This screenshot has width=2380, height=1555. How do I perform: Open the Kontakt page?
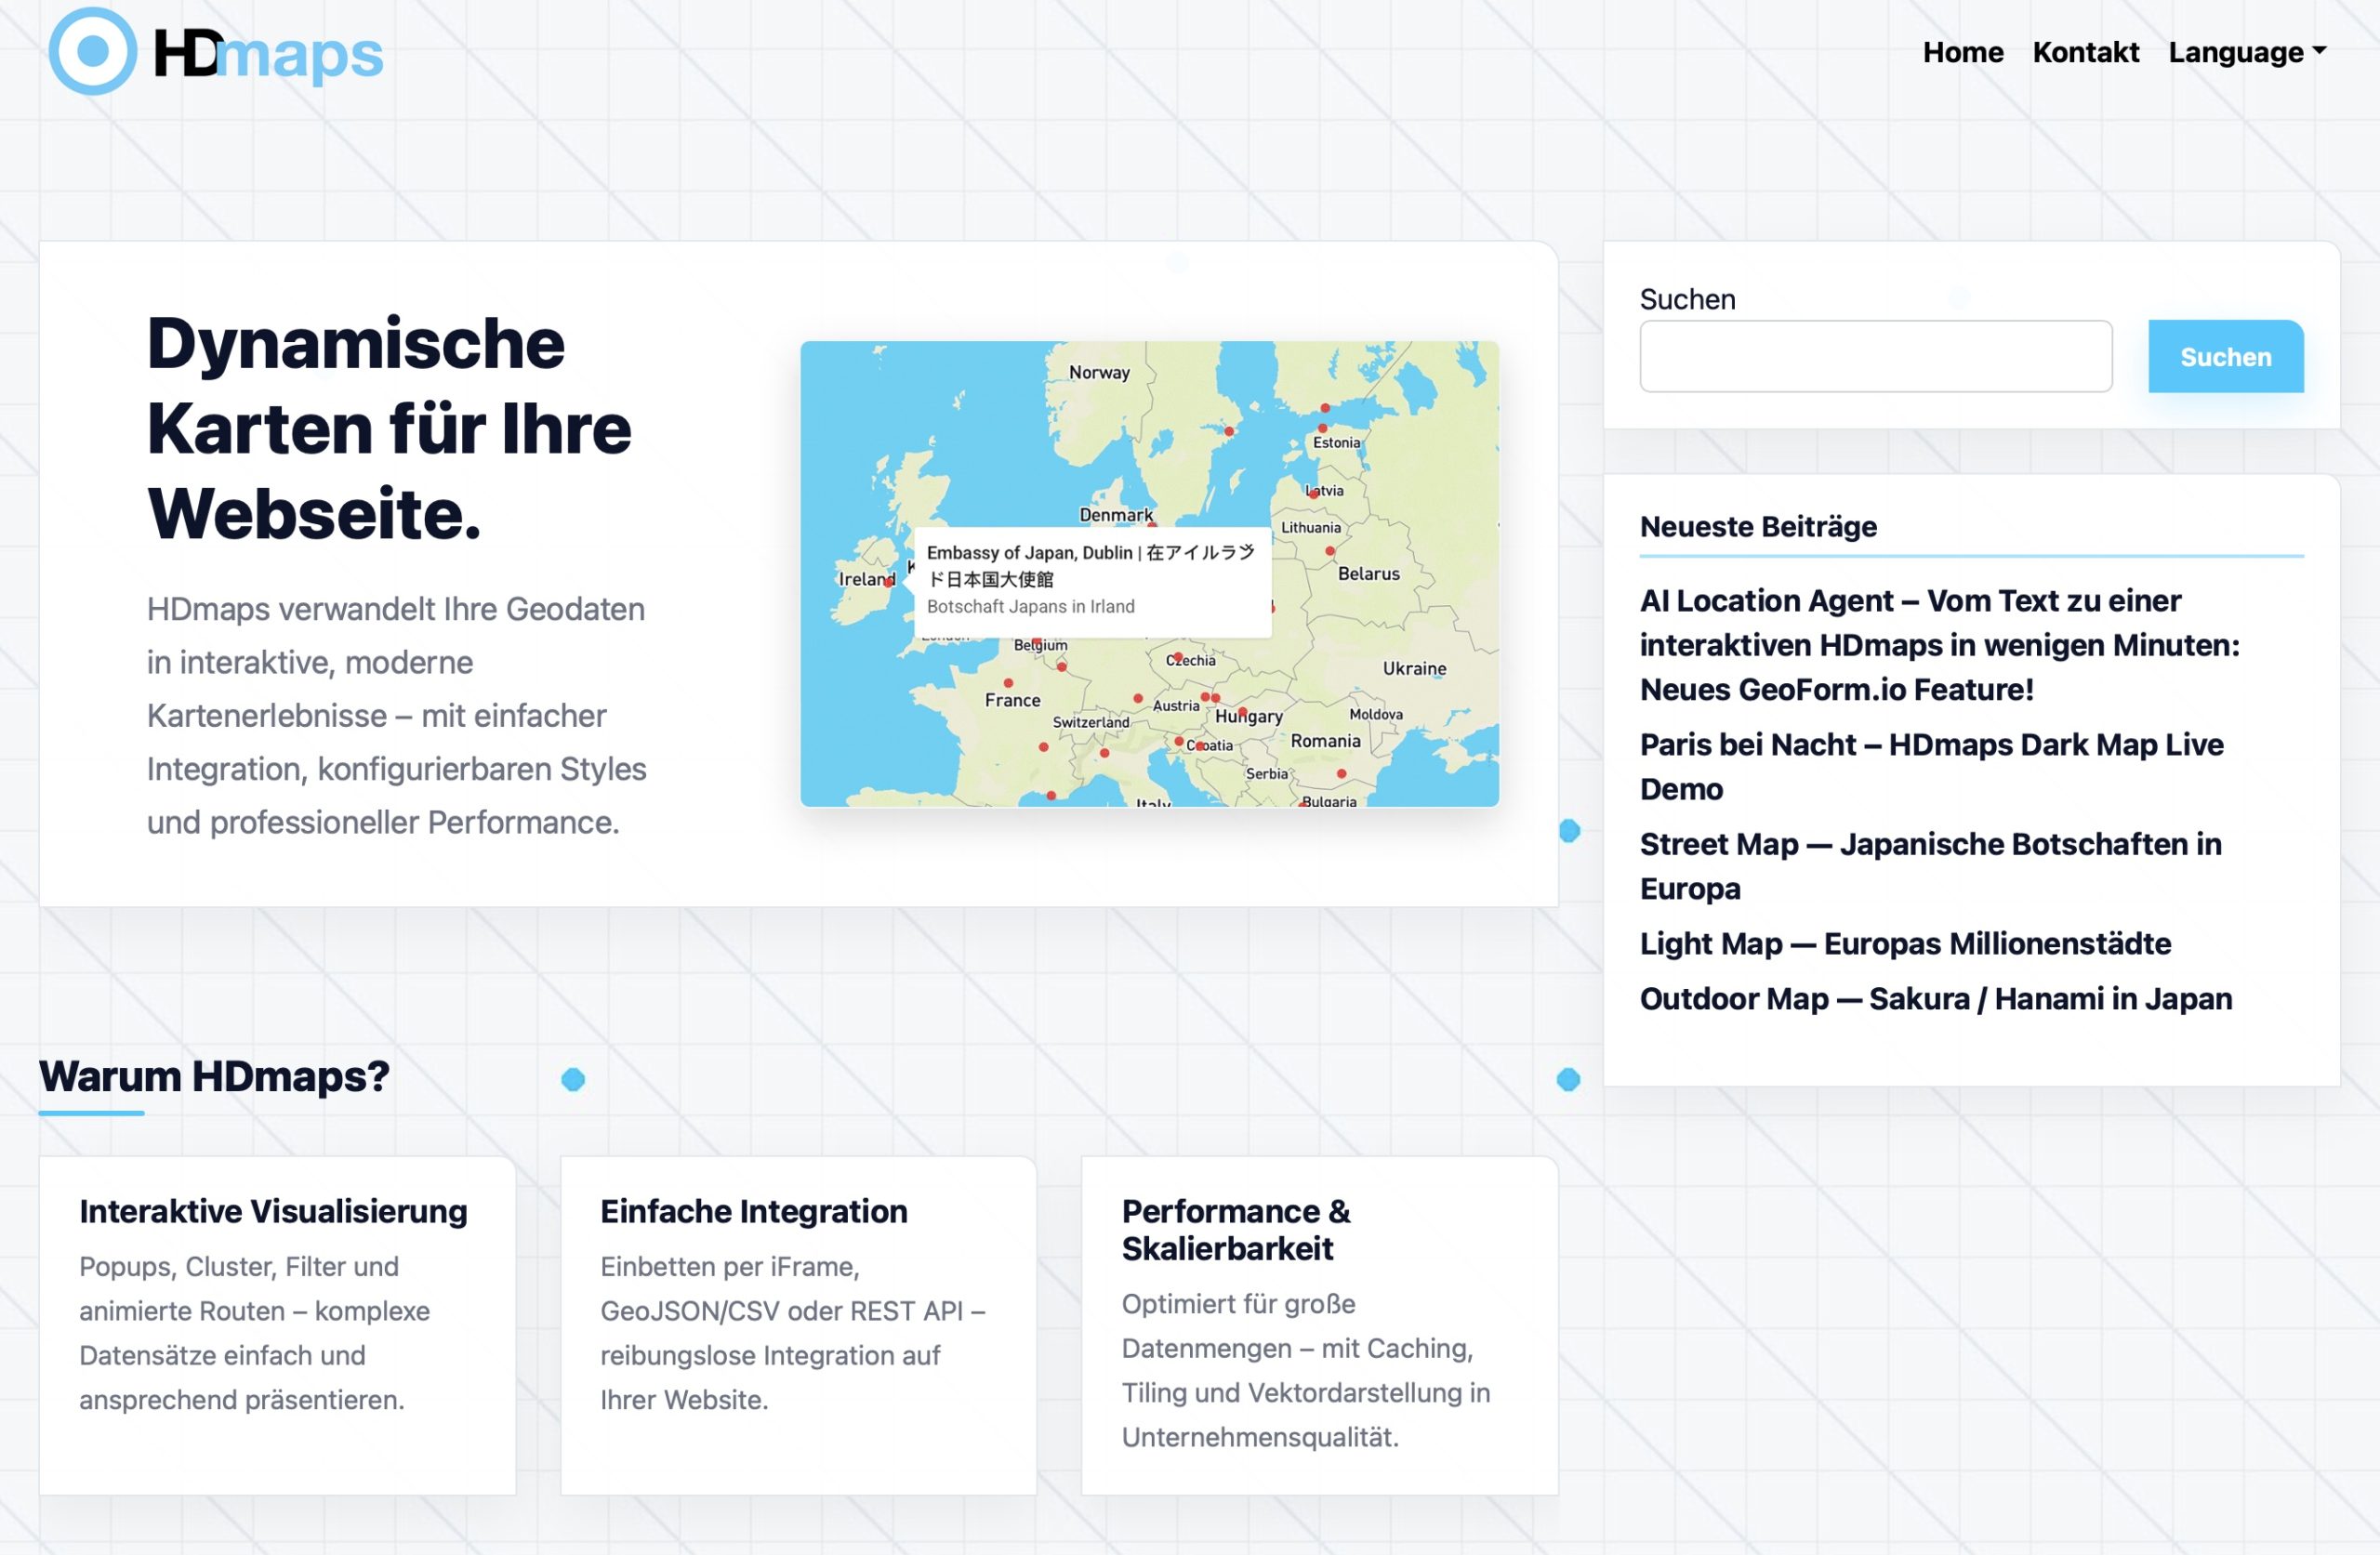(x=2085, y=52)
